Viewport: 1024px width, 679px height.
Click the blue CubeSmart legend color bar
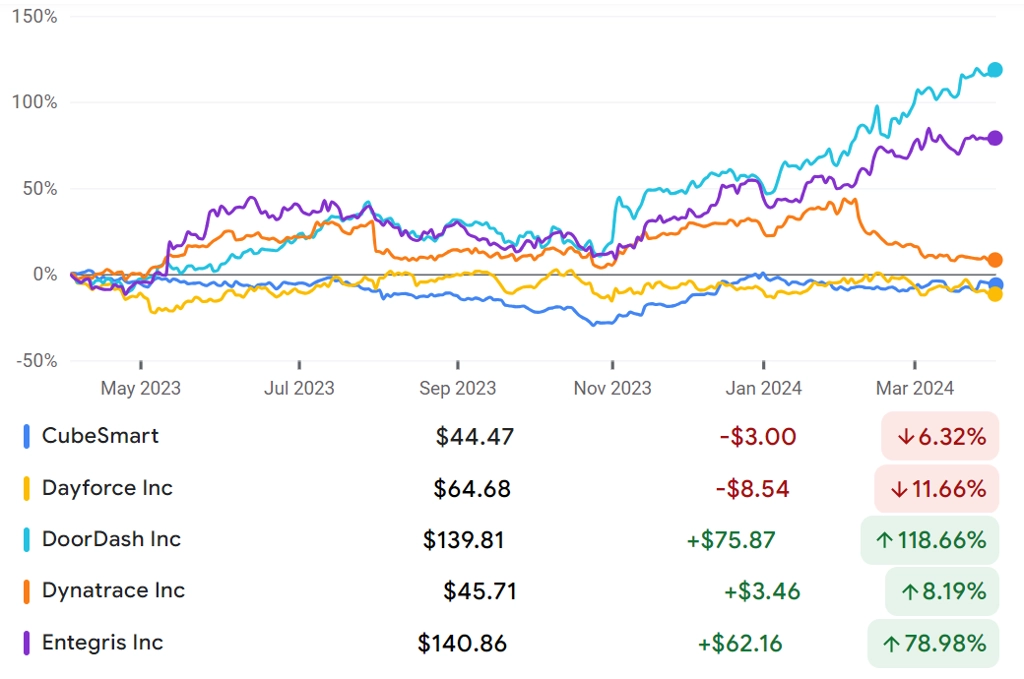pos(26,436)
